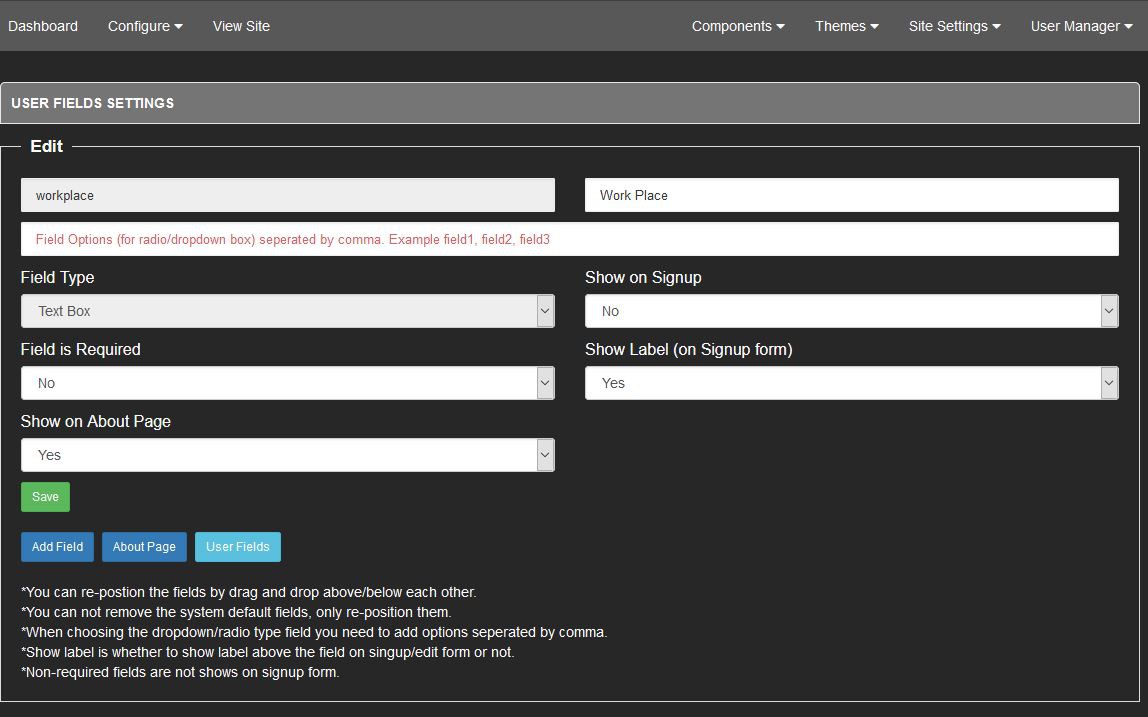Click the workplace field name input
Screen dimensions: 1148x717
288,195
